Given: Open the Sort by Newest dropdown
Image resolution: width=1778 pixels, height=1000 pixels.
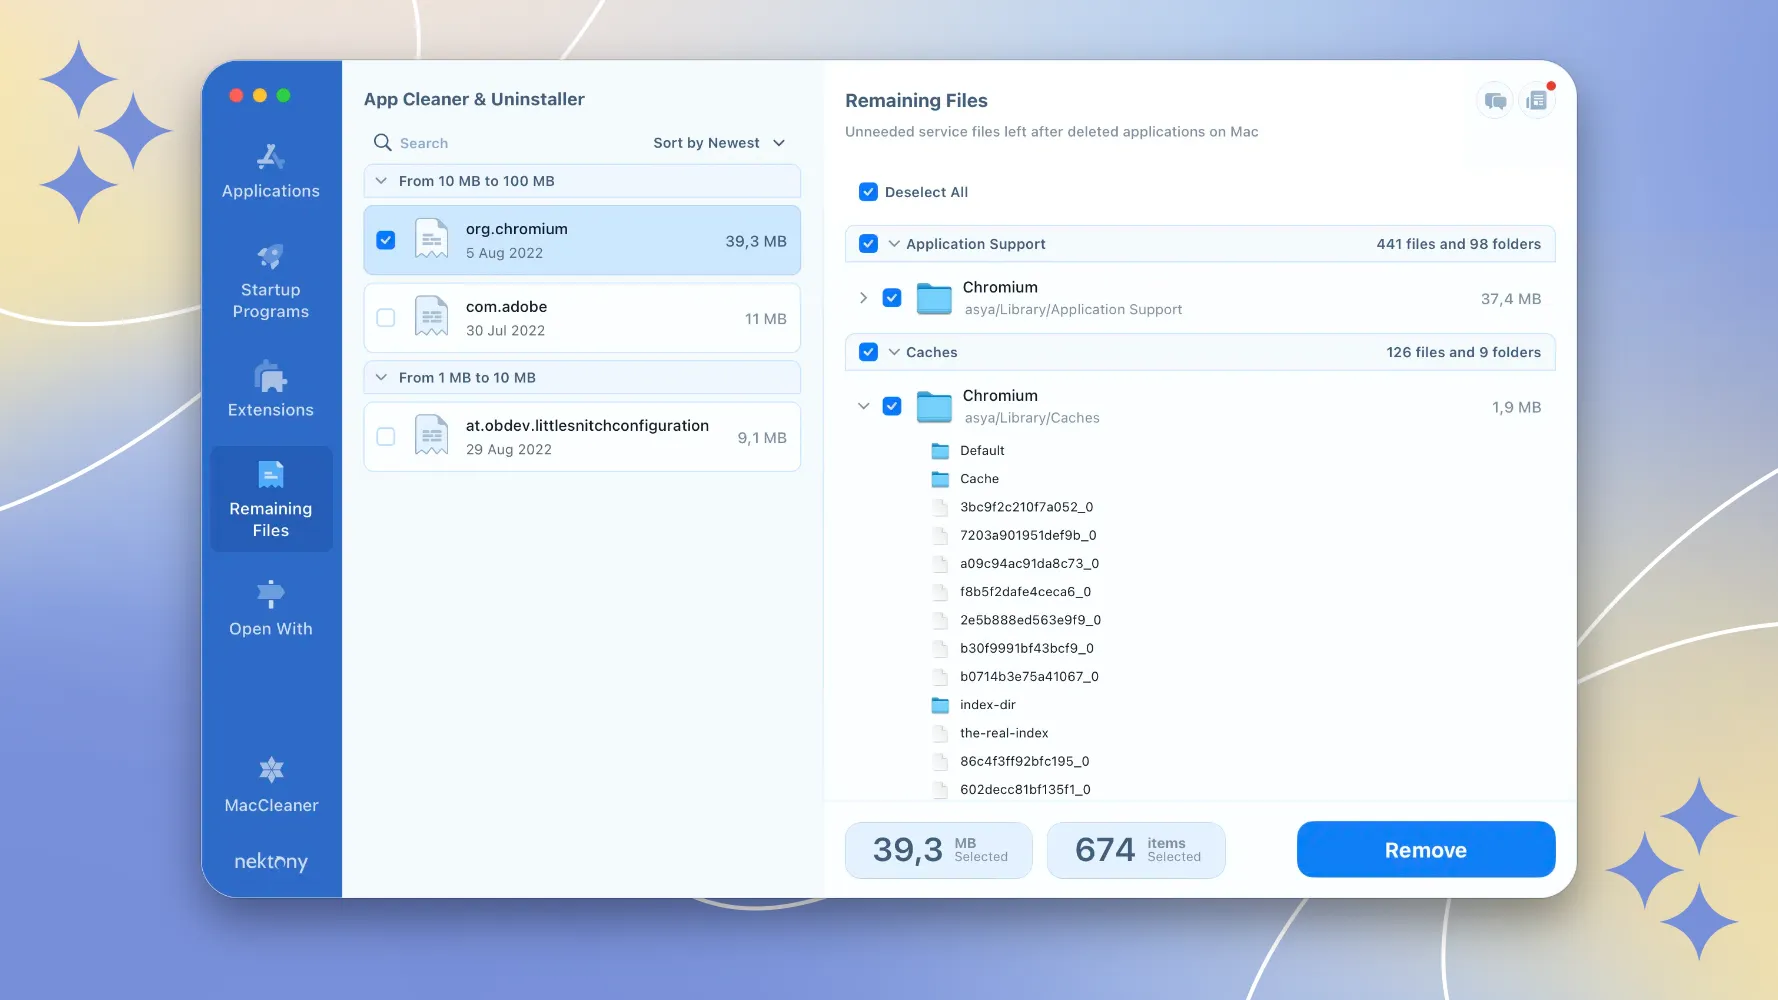Looking at the screenshot, I should tap(719, 143).
